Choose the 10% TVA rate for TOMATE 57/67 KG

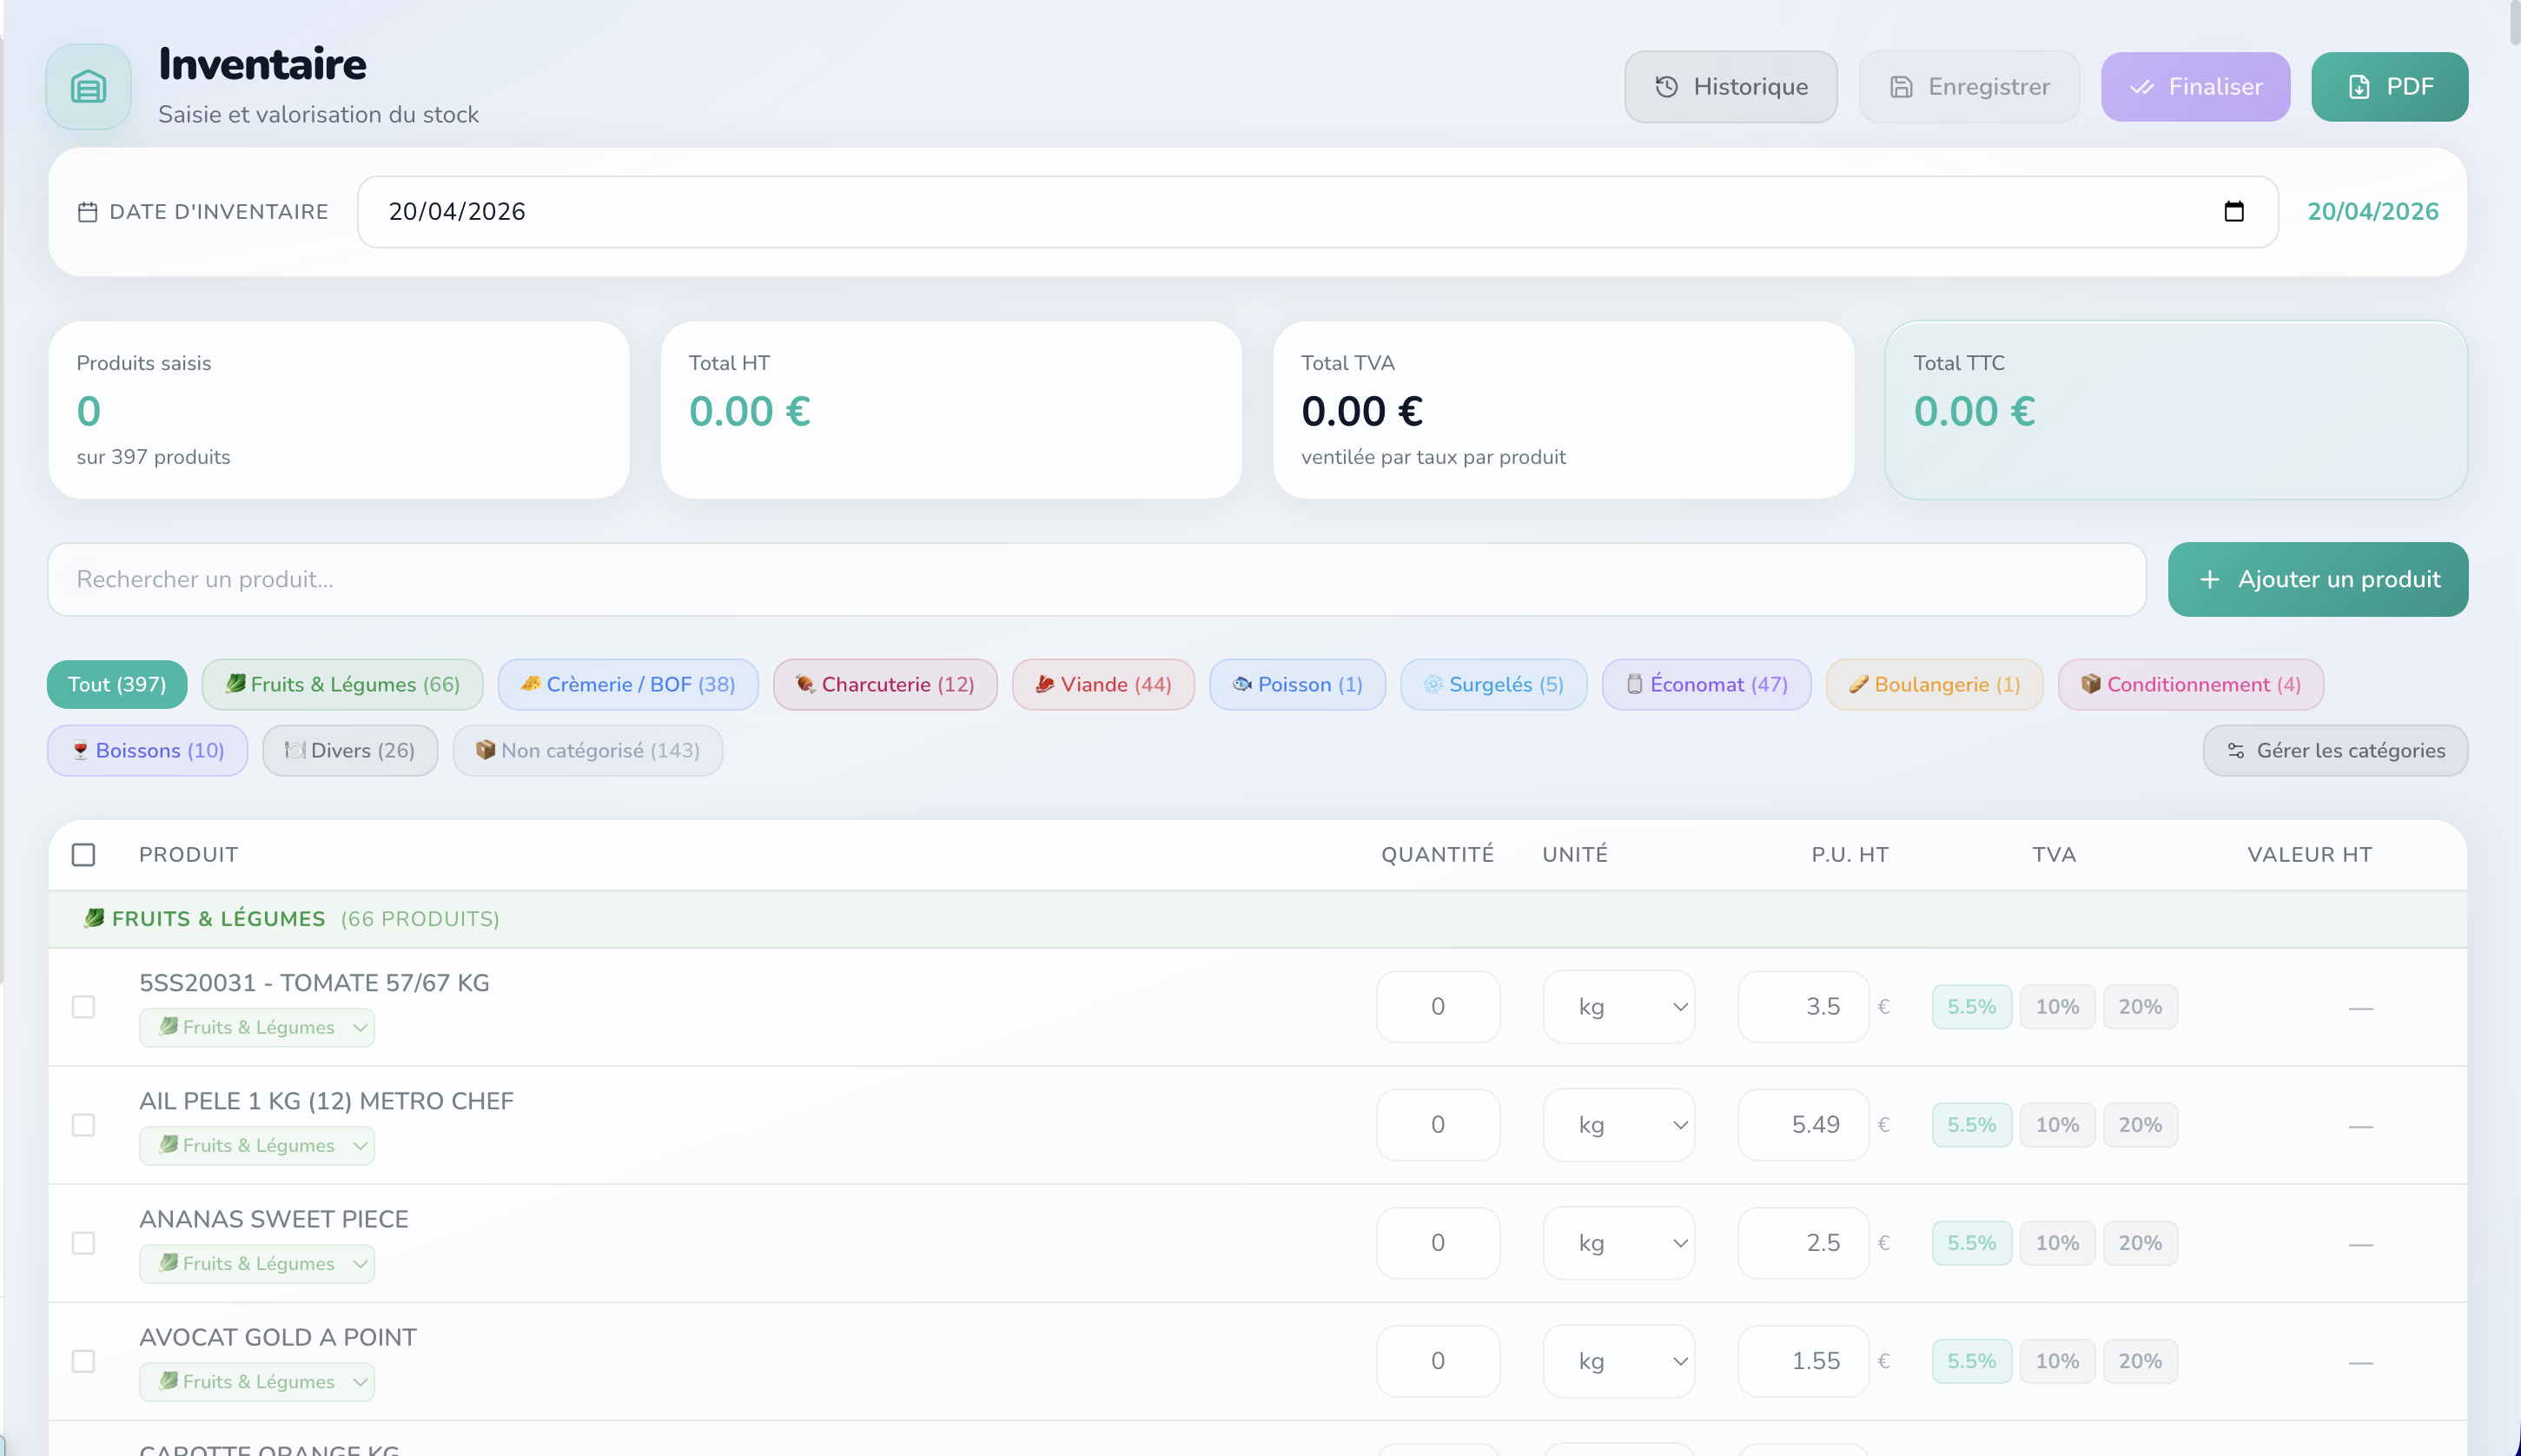click(x=2056, y=1007)
